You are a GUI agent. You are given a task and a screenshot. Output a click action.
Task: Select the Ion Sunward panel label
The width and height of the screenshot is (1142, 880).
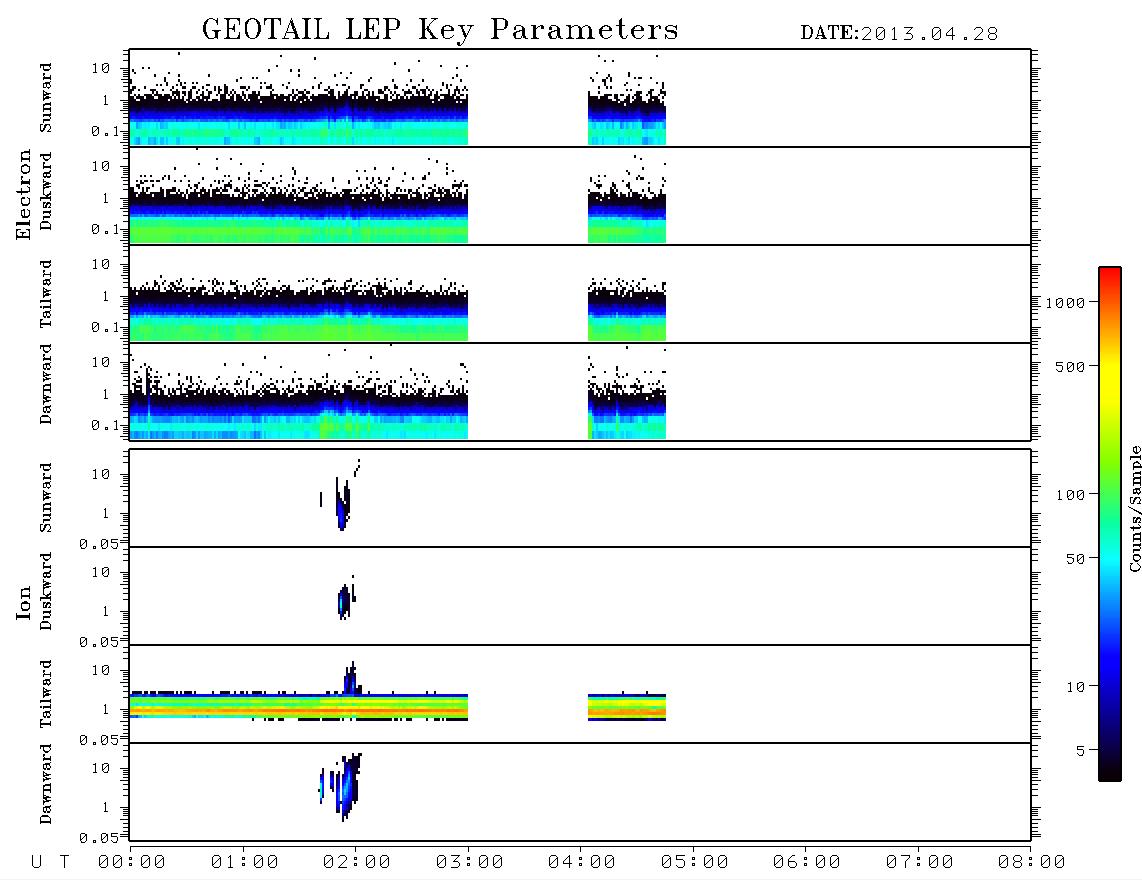click(46, 498)
